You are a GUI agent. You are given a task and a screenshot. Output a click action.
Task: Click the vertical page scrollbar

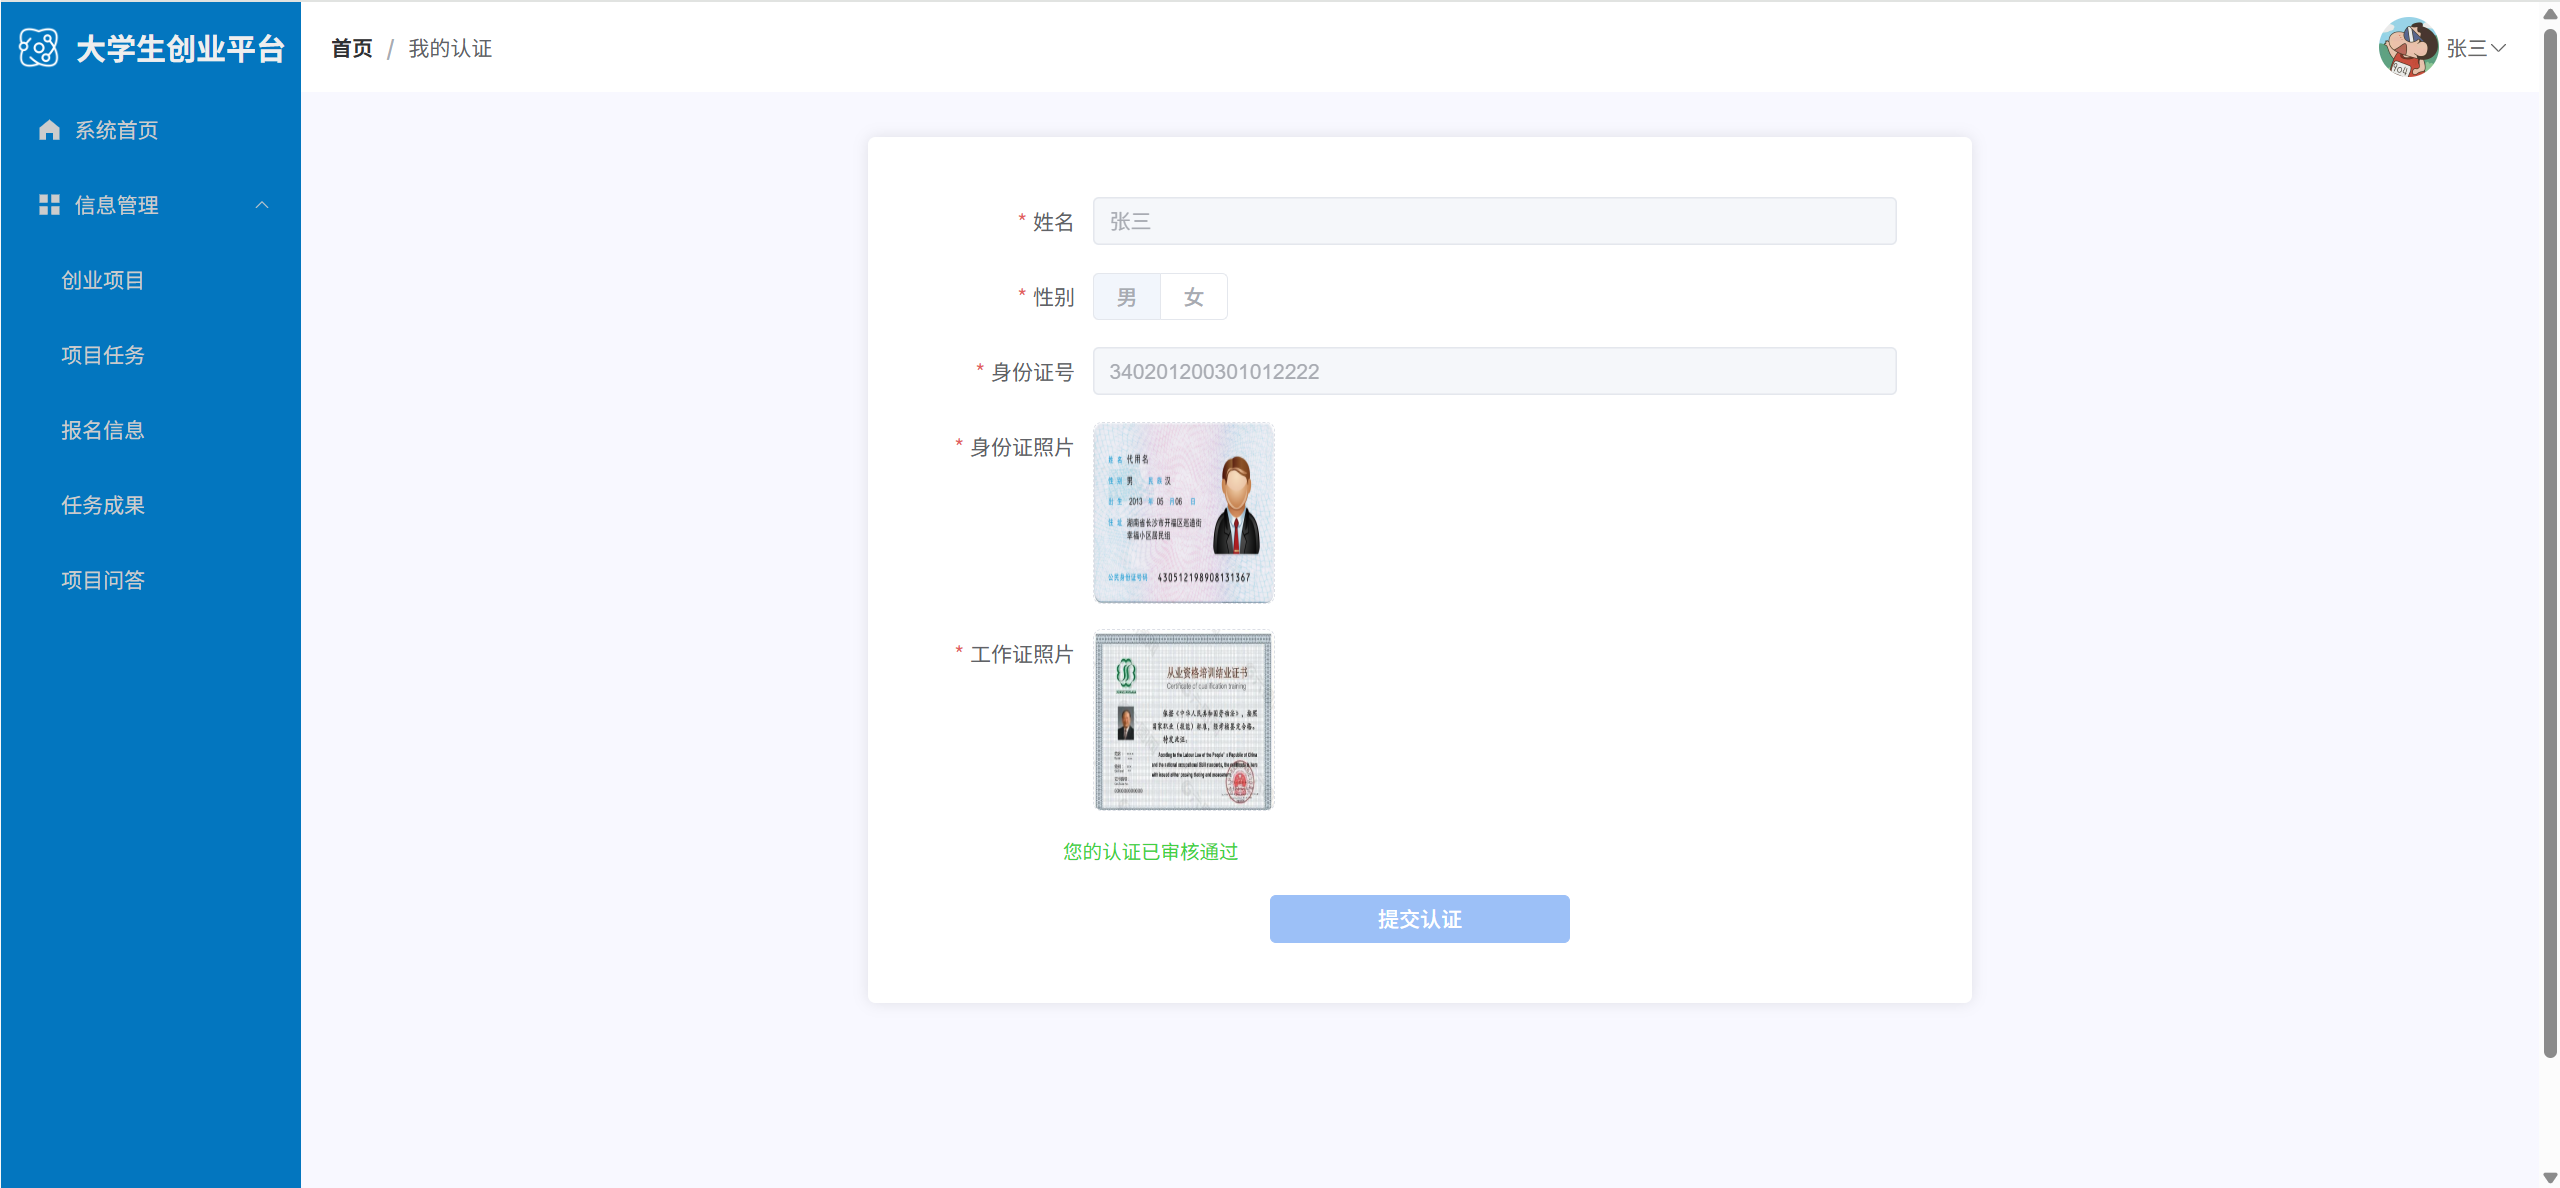pyautogui.click(x=2549, y=540)
